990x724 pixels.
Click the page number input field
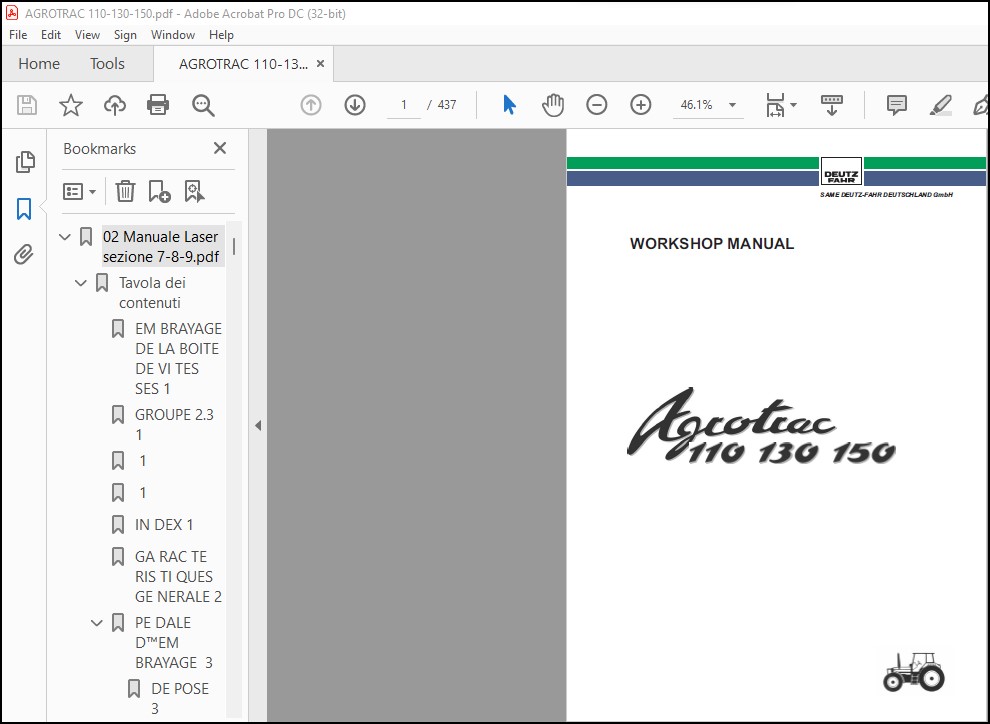coord(403,105)
